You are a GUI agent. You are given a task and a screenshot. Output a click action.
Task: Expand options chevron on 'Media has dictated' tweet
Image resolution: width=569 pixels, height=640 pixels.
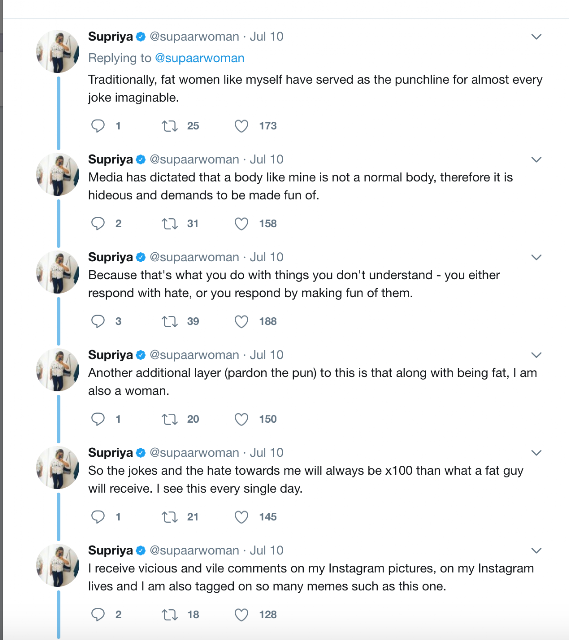(x=536, y=159)
